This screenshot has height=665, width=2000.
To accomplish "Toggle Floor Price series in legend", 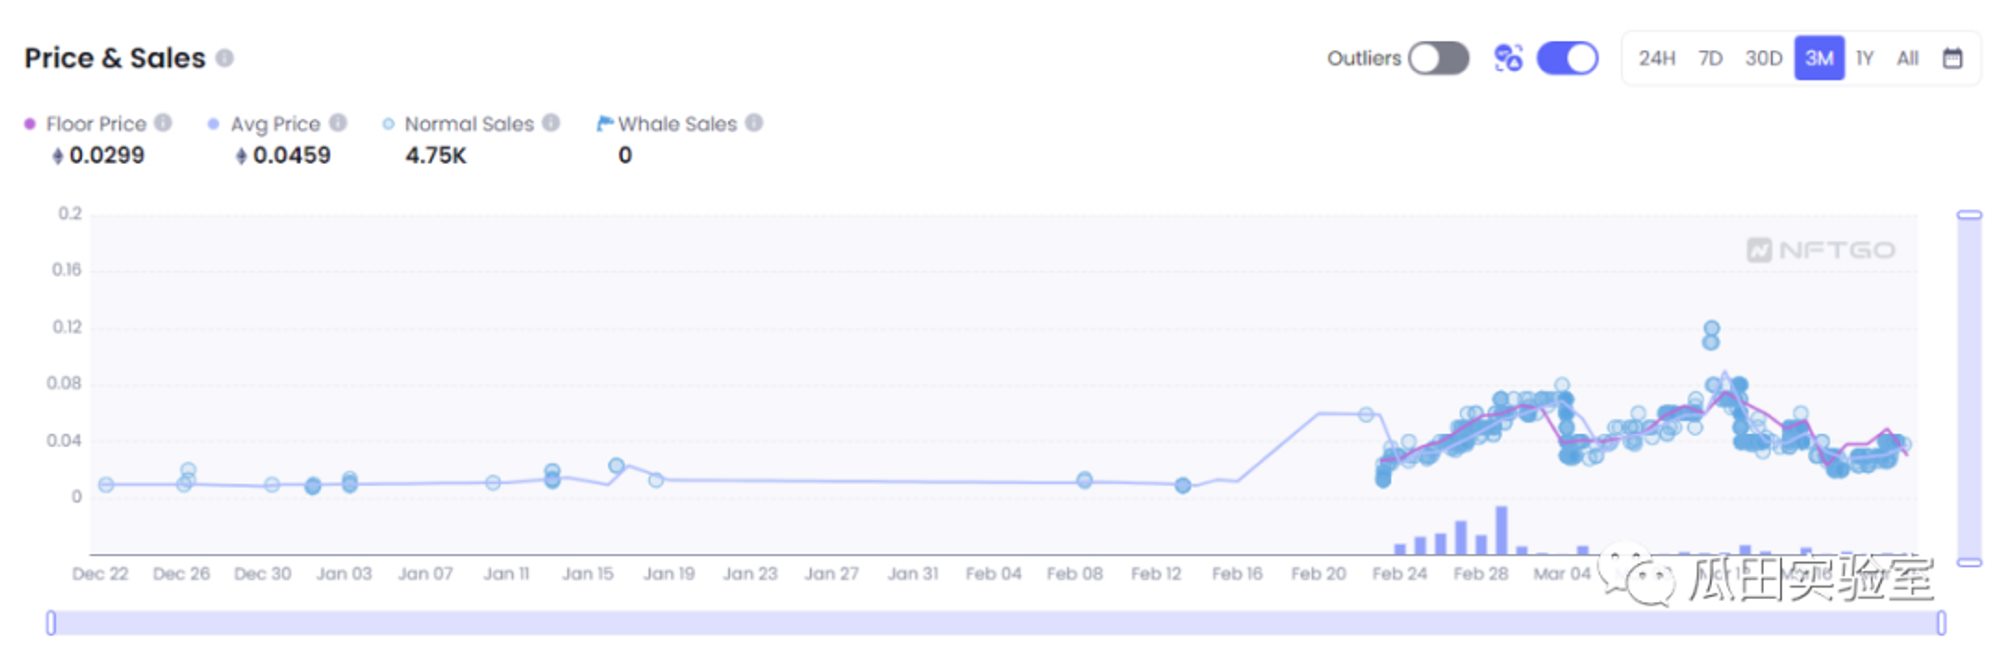I will tap(96, 124).
